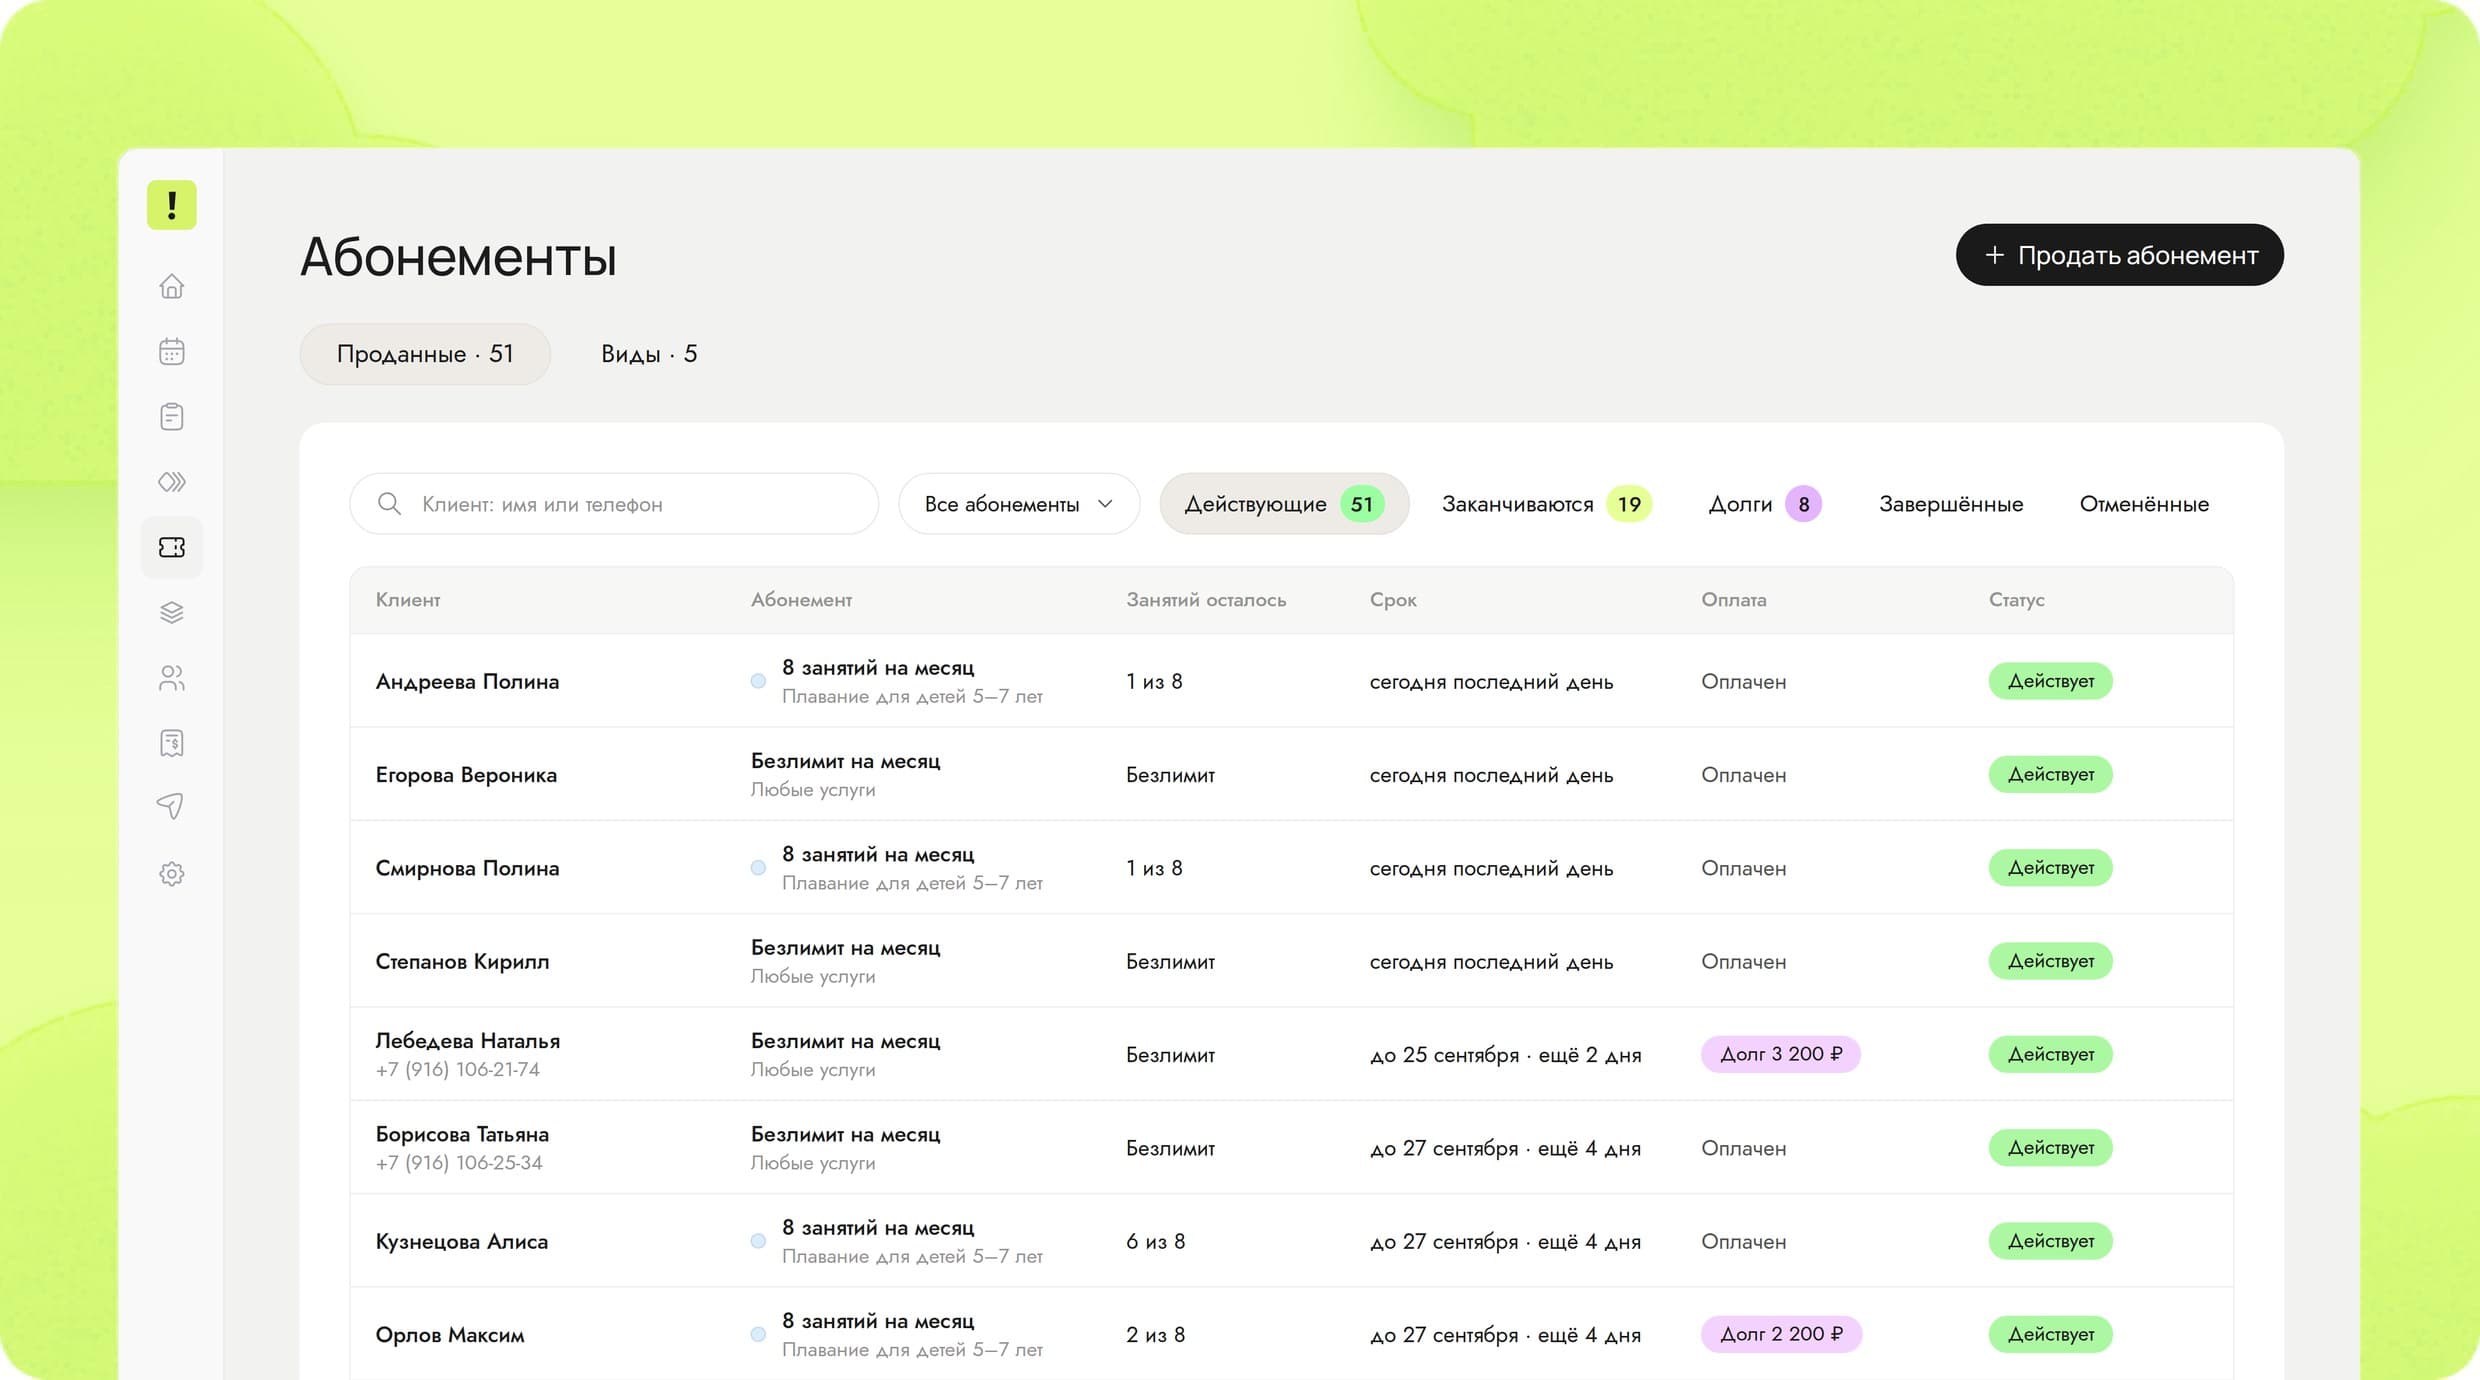Screen dimensions: 2480x1380
Task: Click "до 25 сентября · ещё 2 дня" cell
Action: (x=1505, y=1055)
